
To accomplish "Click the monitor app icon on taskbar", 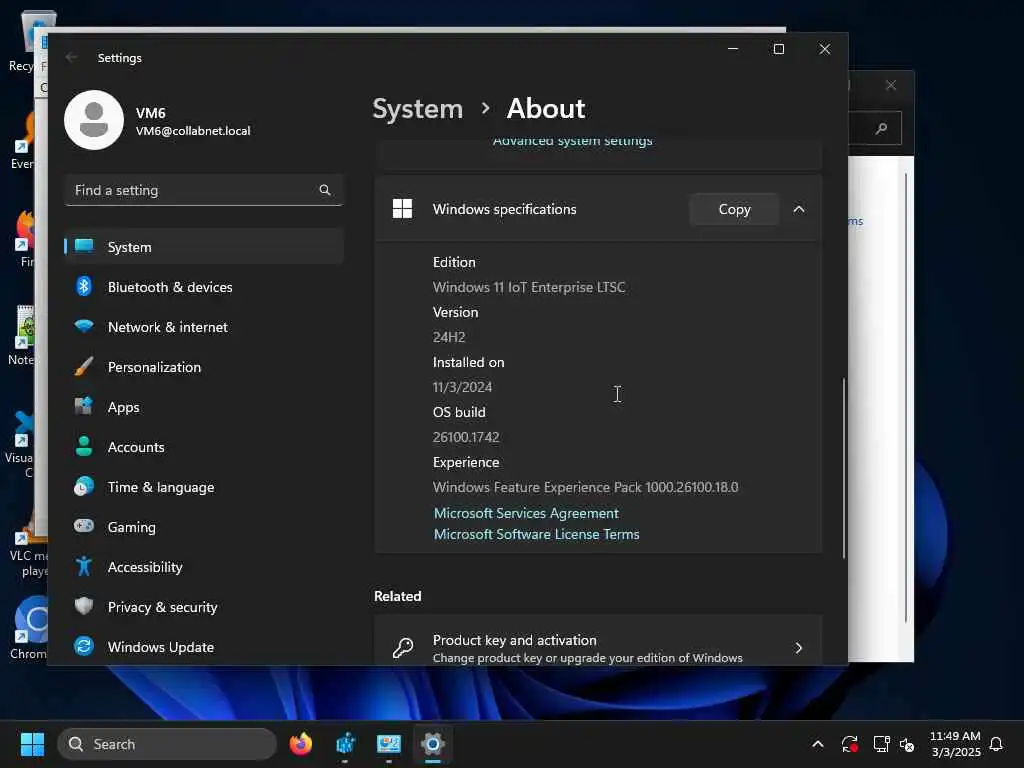I will point(389,744).
